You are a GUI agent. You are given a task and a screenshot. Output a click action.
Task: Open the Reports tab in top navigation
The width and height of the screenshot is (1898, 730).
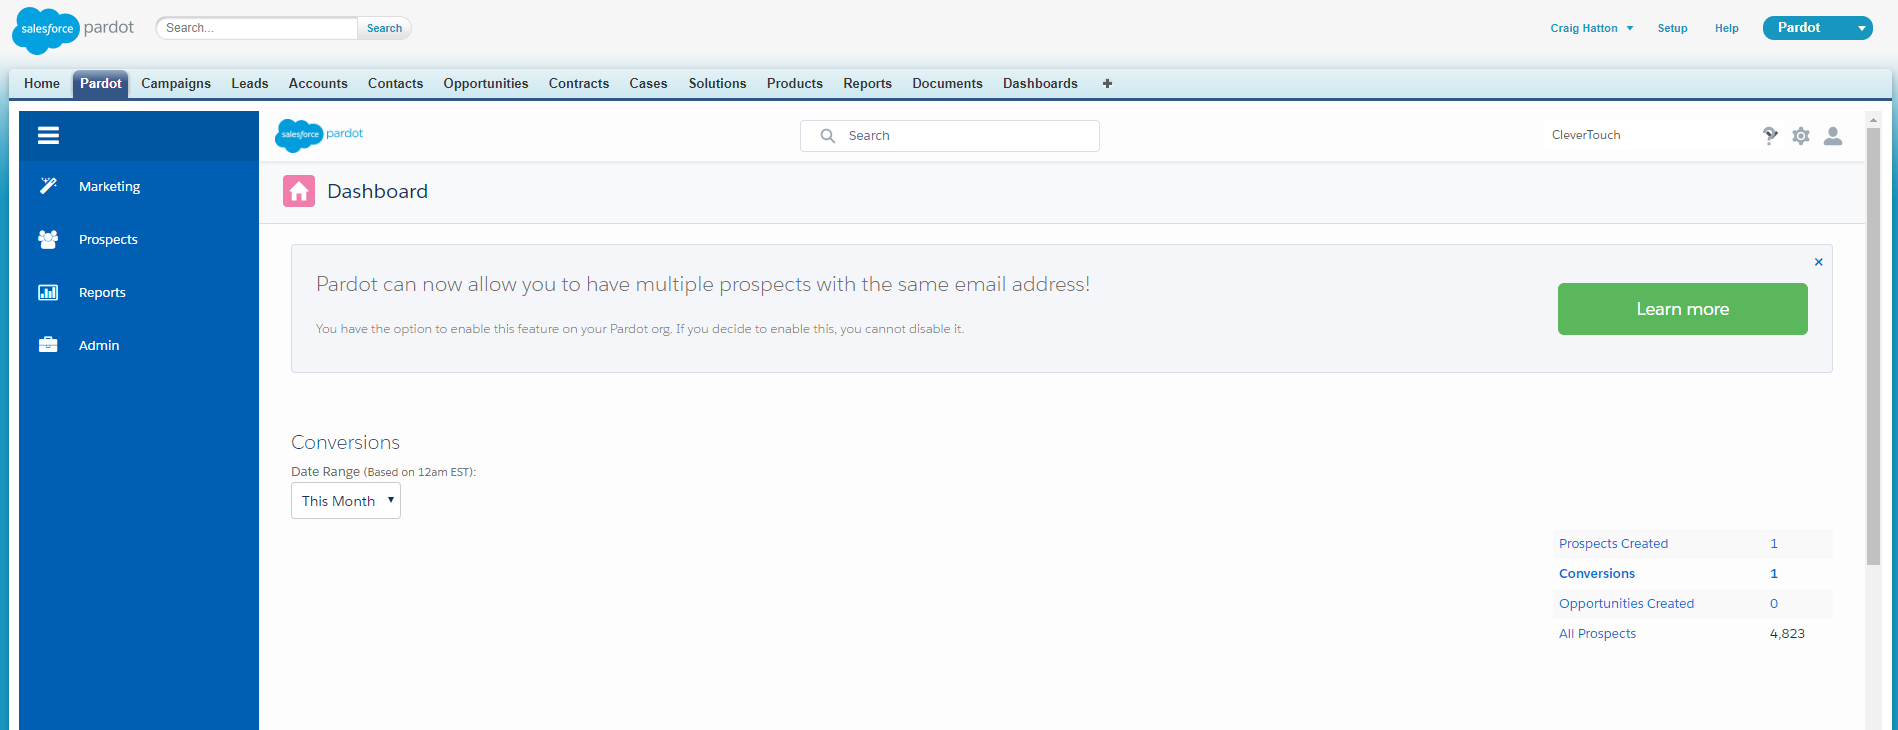click(868, 84)
